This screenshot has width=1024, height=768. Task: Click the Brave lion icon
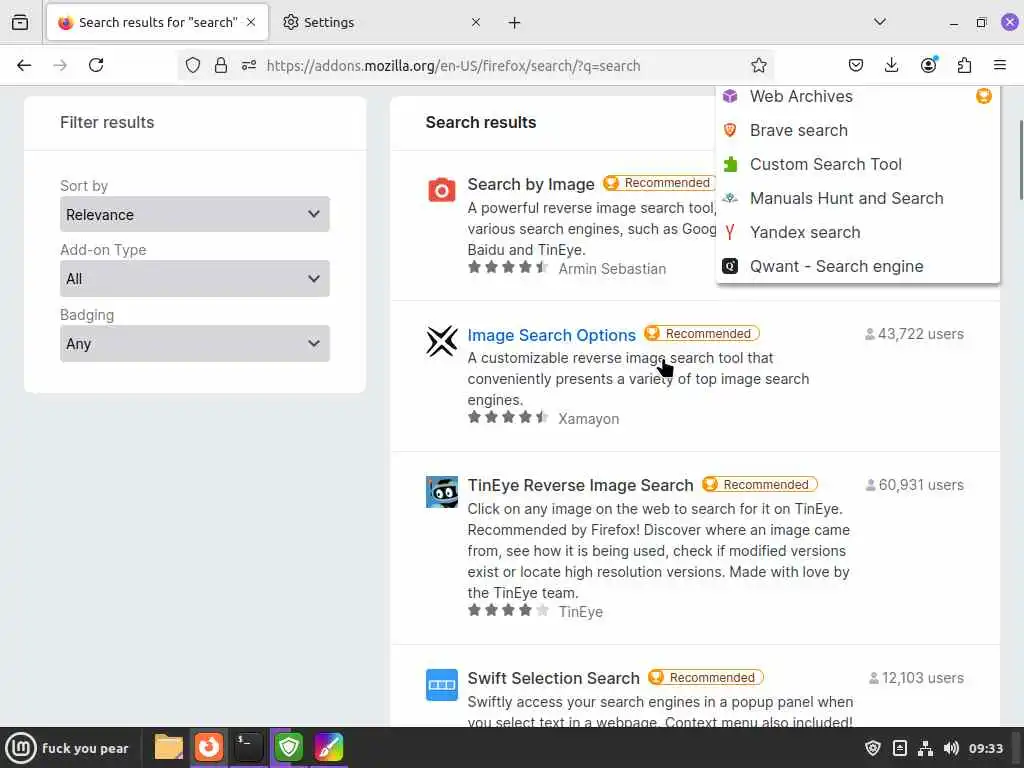click(730, 130)
